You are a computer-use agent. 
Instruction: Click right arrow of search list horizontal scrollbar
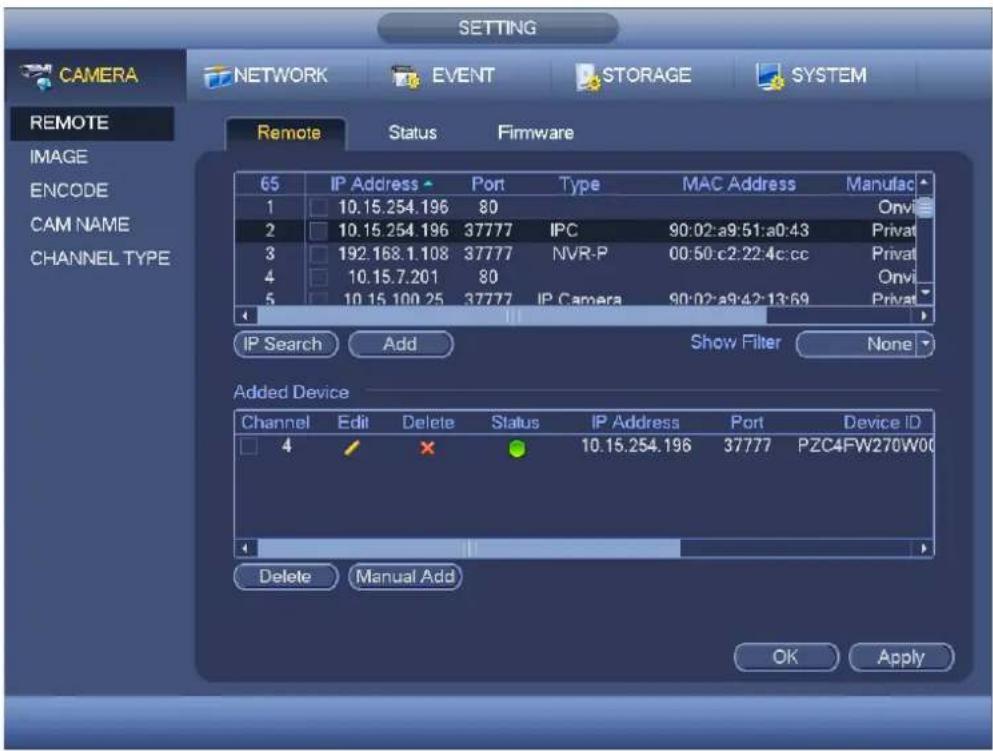point(924,315)
